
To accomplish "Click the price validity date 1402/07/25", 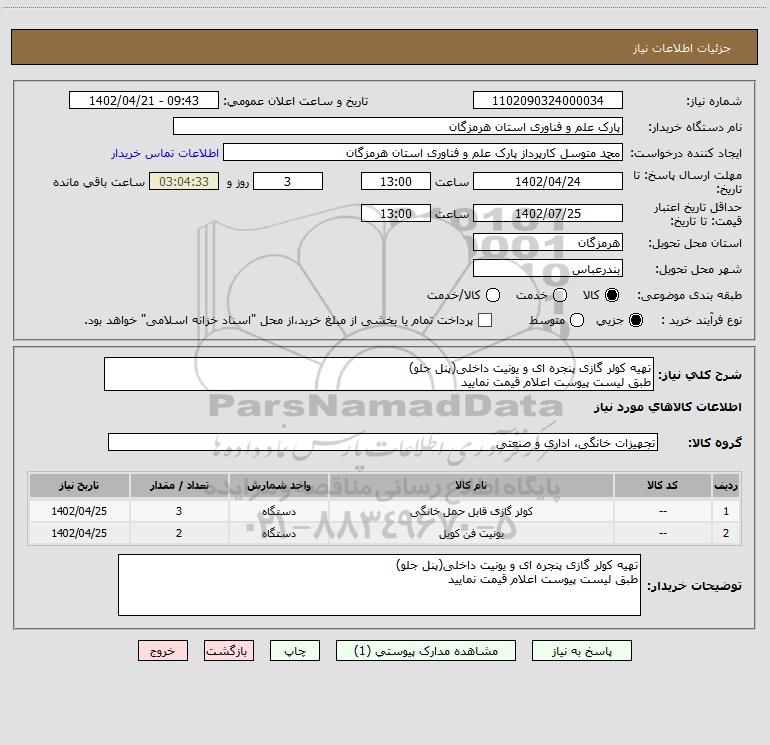I will (x=548, y=213).
